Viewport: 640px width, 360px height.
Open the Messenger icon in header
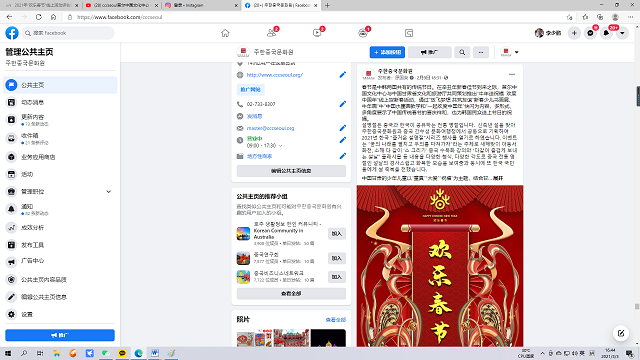point(590,33)
